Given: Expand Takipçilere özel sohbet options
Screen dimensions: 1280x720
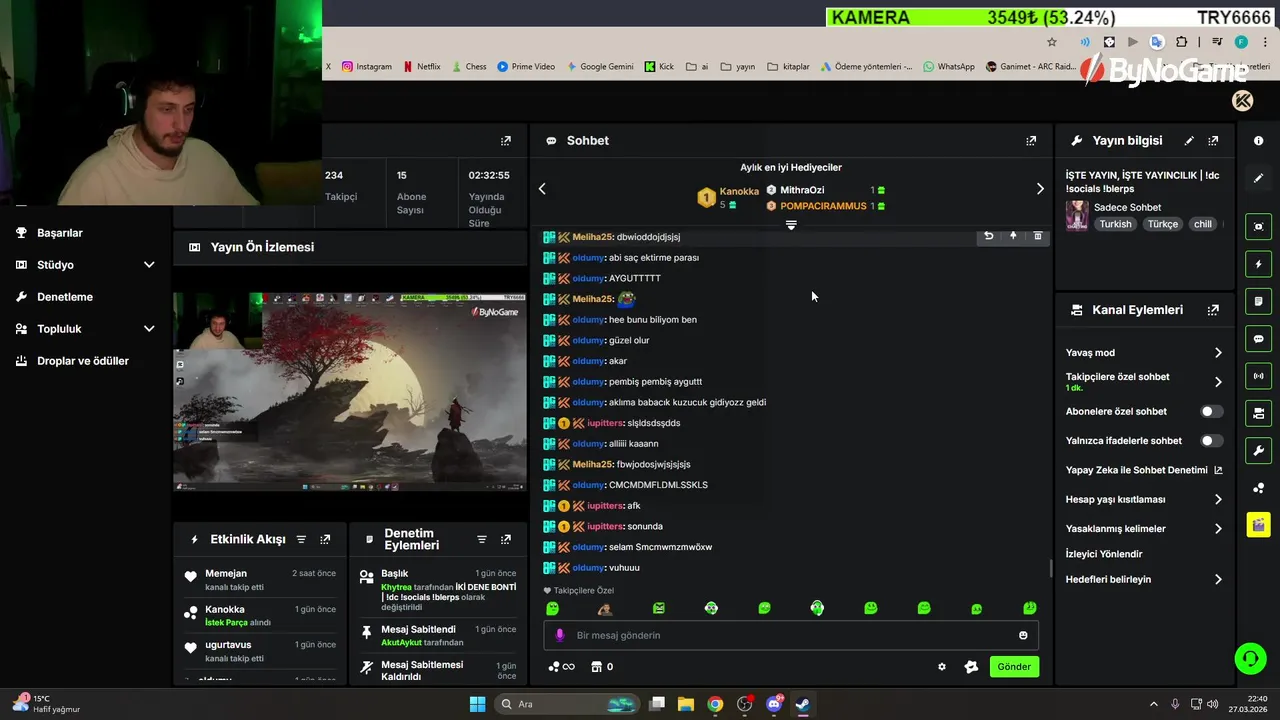Looking at the screenshot, I should pyautogui.click(x=1218, y=382).
